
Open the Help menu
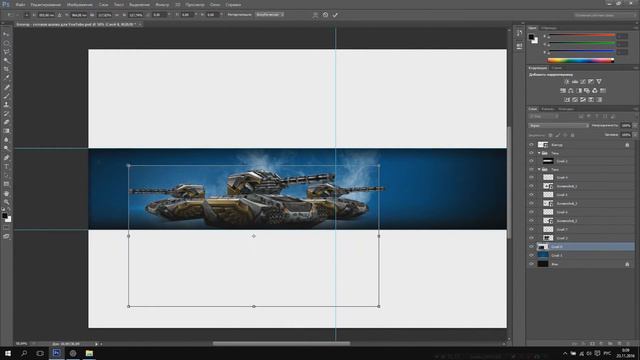pos(233,4)
